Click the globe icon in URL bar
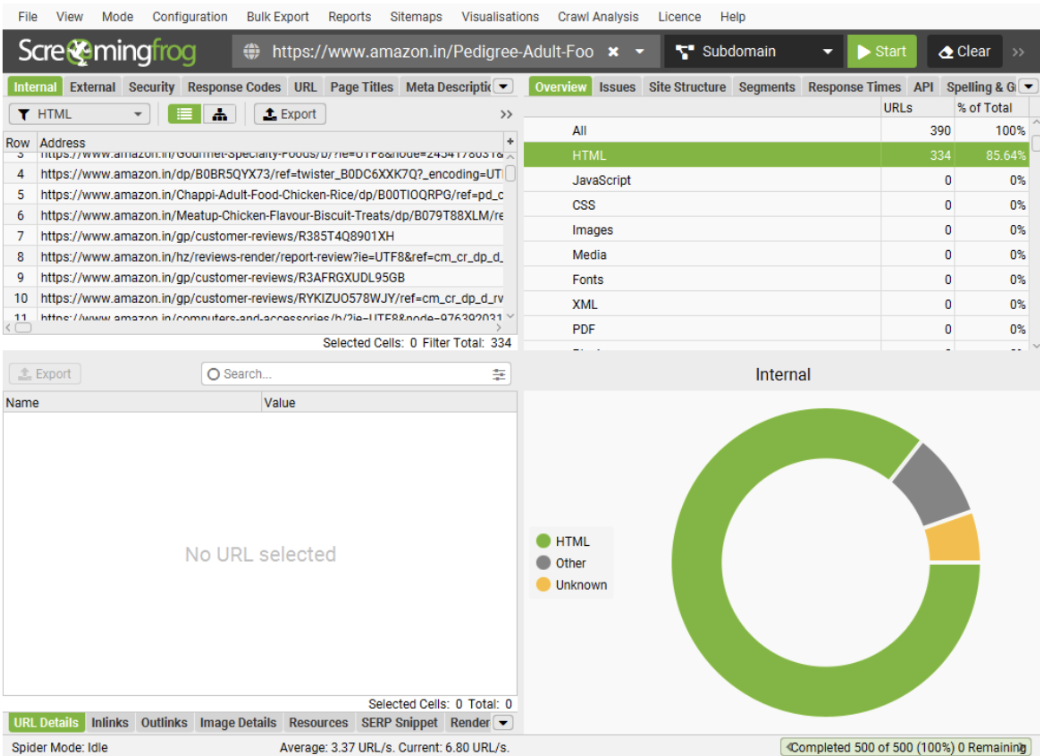Image resolution: width=1040 pixels, height=756 pixels. 251,51
